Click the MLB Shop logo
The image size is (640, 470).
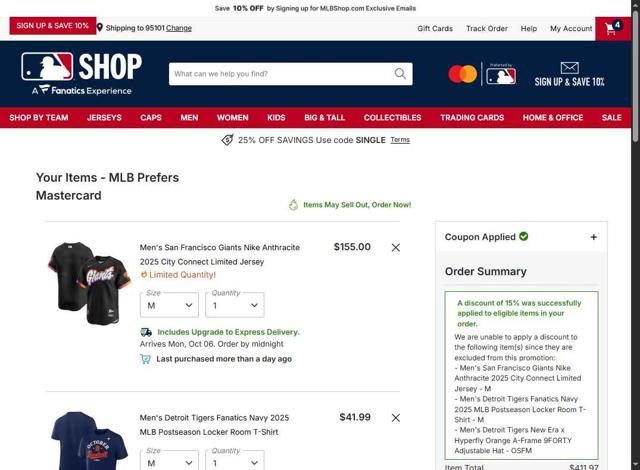81,73
